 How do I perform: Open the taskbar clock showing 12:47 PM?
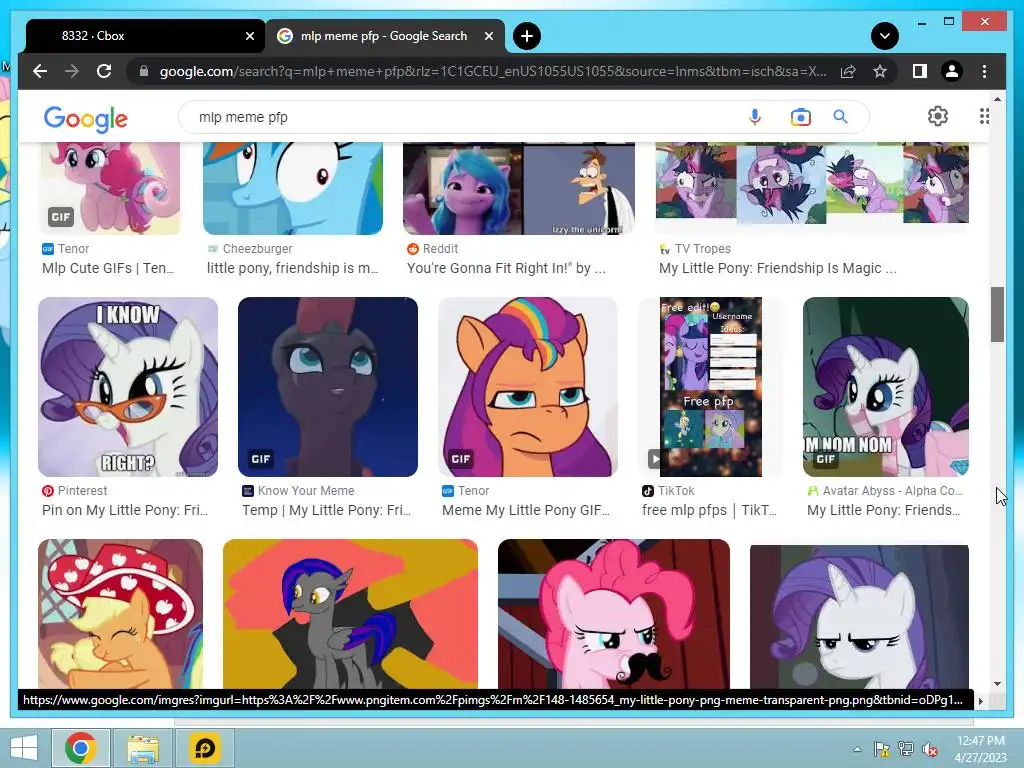point(980,748)
